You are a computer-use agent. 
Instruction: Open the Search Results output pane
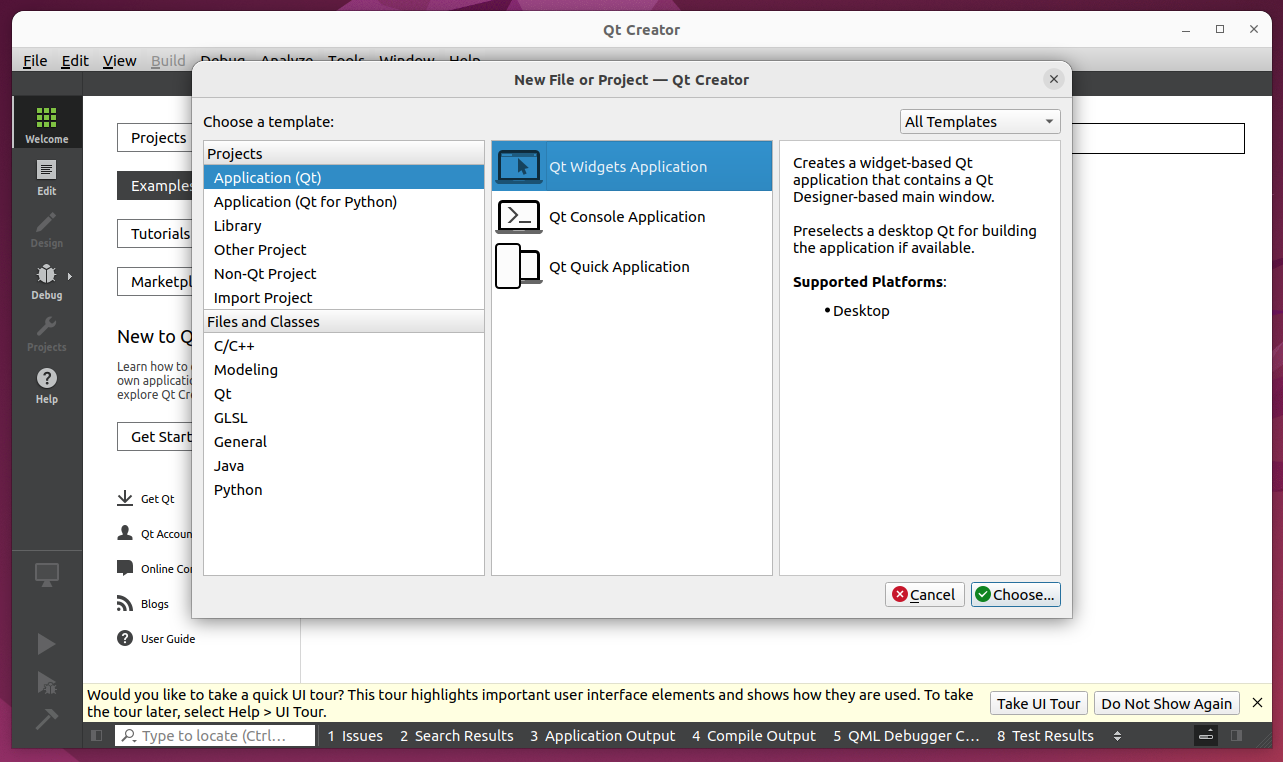pyautogui.click(x=456, y=735)
